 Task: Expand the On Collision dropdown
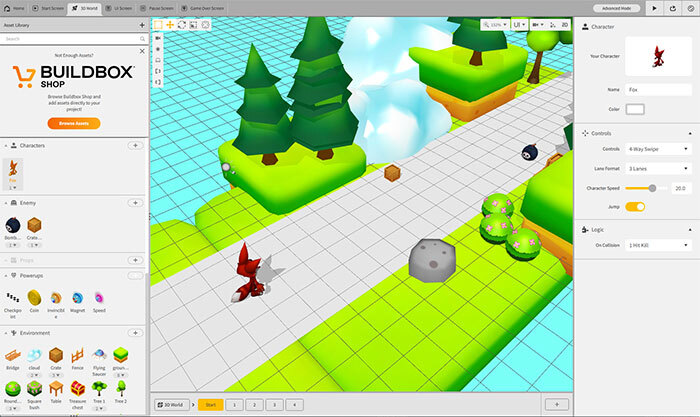coord(658,245)
